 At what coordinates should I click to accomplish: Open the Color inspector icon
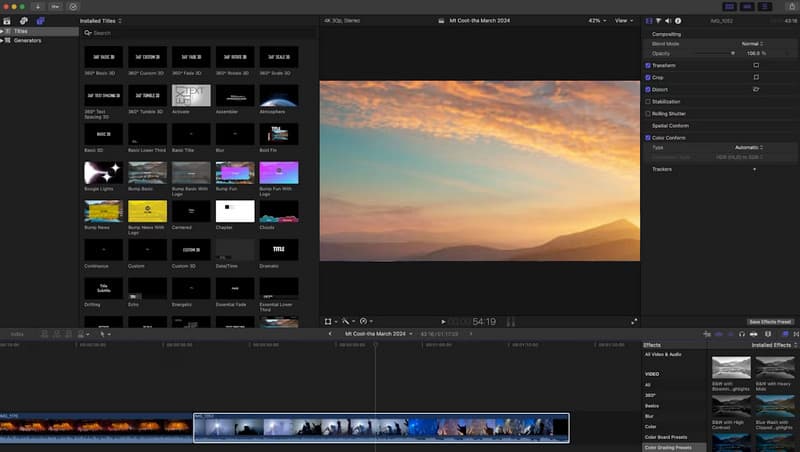(659, 21)
